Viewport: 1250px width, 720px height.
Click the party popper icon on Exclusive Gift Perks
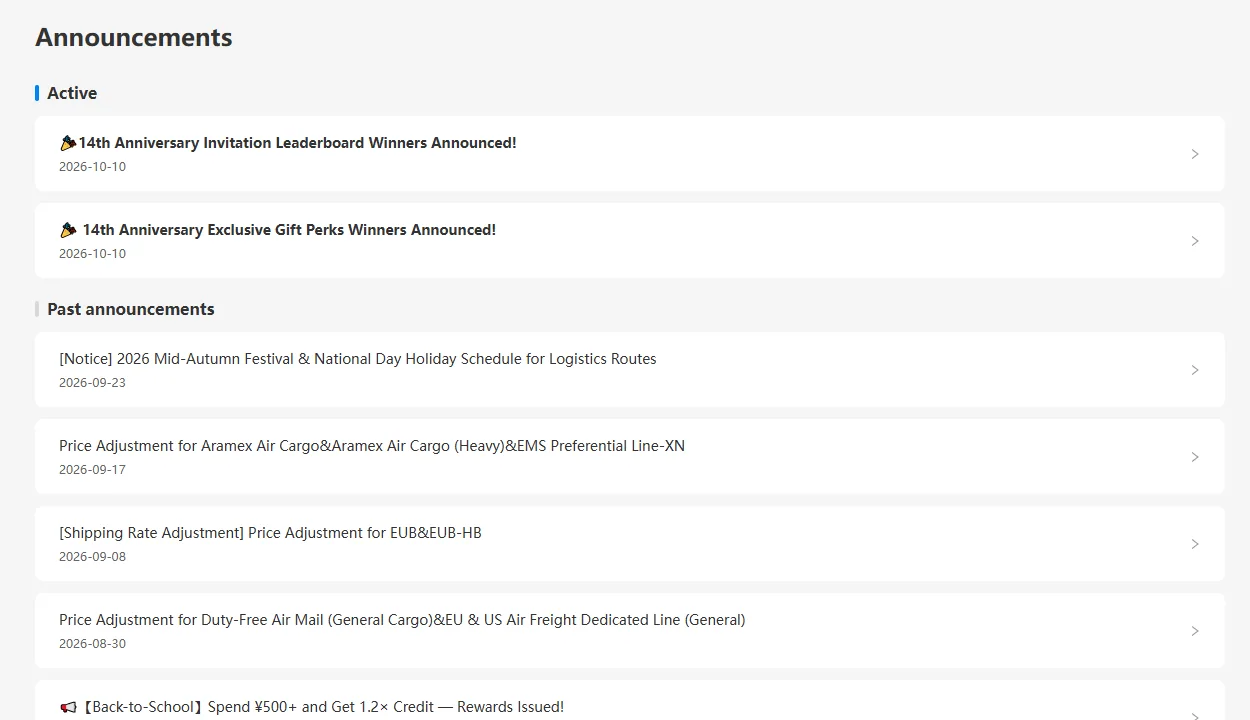(68, 230)
